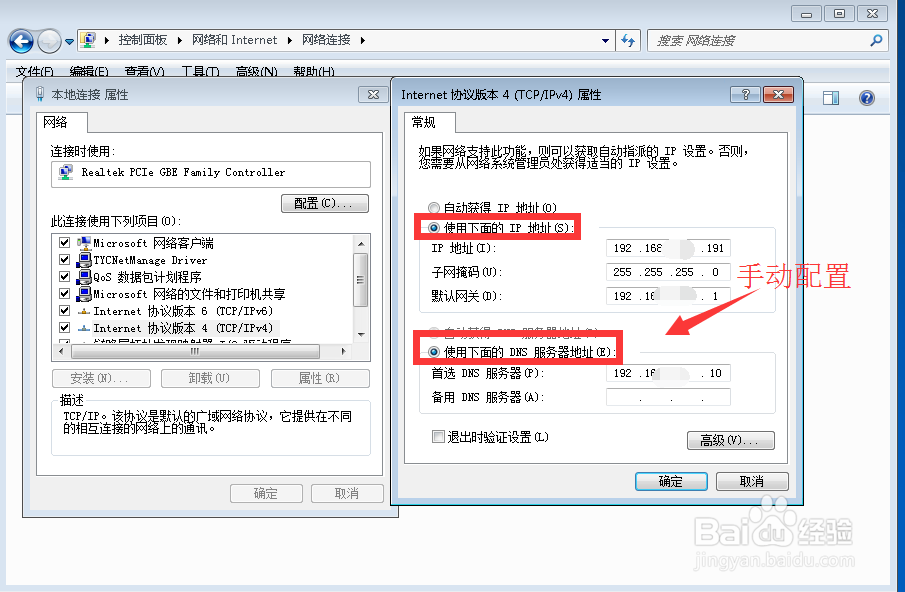Open the blue Help icon near the top right
This screenshot has height=592, width=905.
(866, 97)
